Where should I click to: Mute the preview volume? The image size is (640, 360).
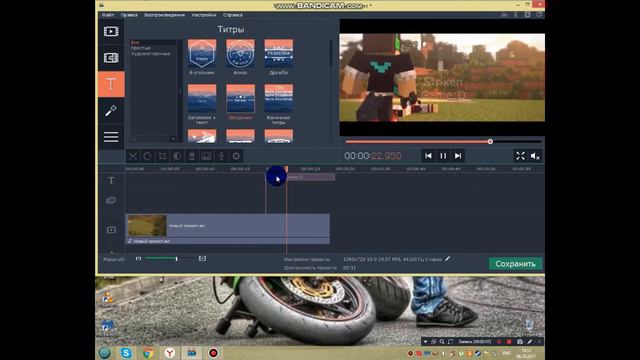[535, 156]
